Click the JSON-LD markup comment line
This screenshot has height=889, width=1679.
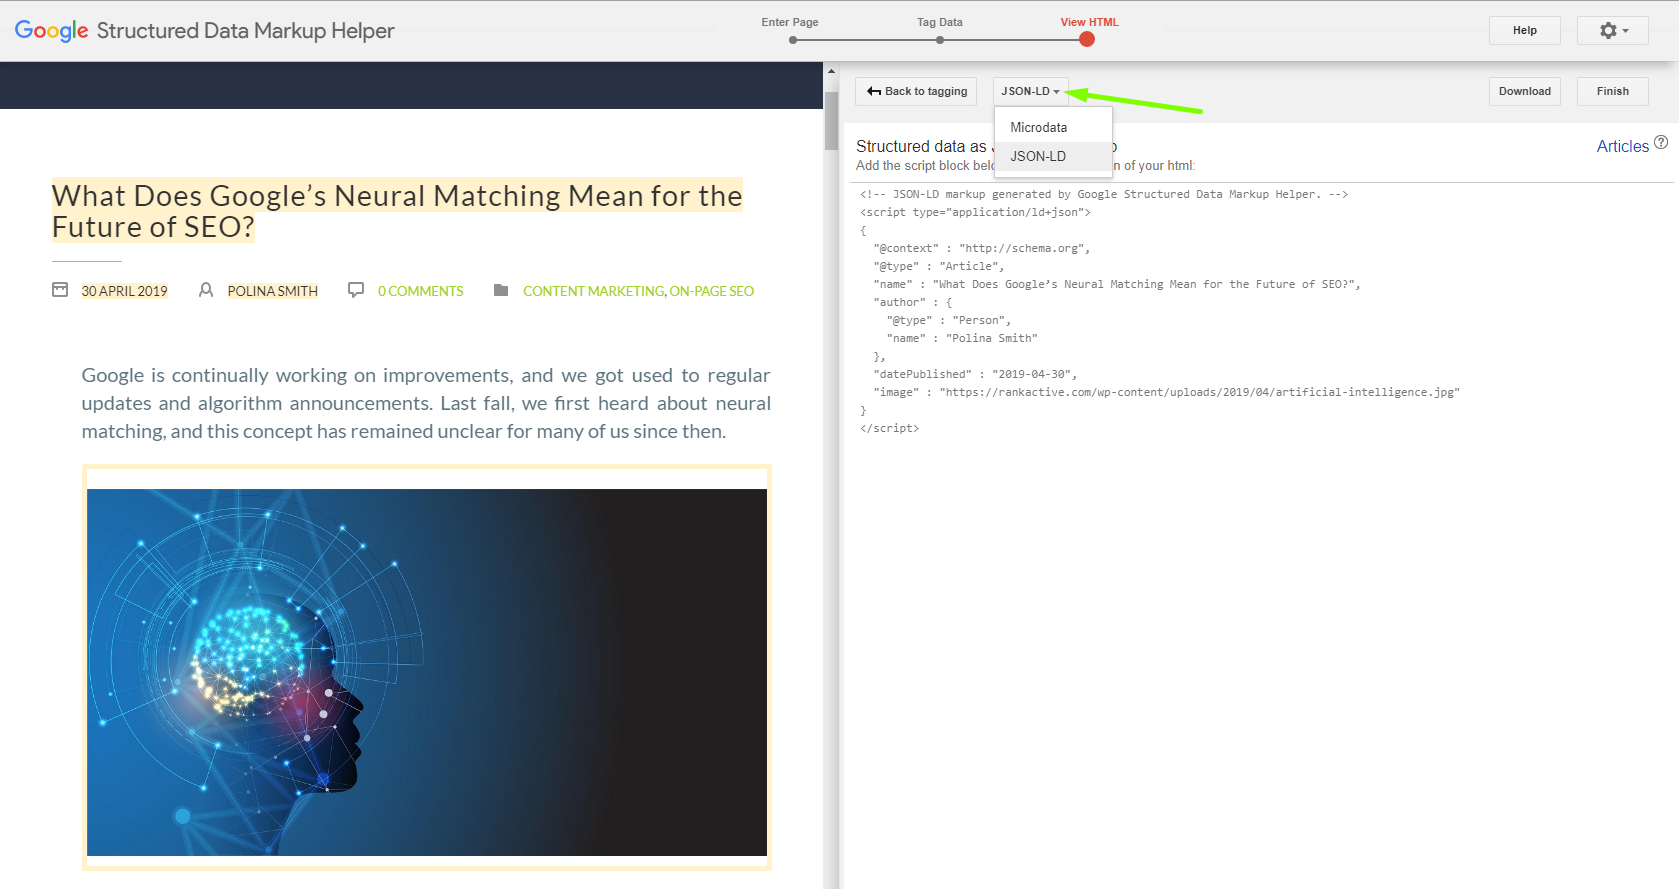pos(1104,194)
